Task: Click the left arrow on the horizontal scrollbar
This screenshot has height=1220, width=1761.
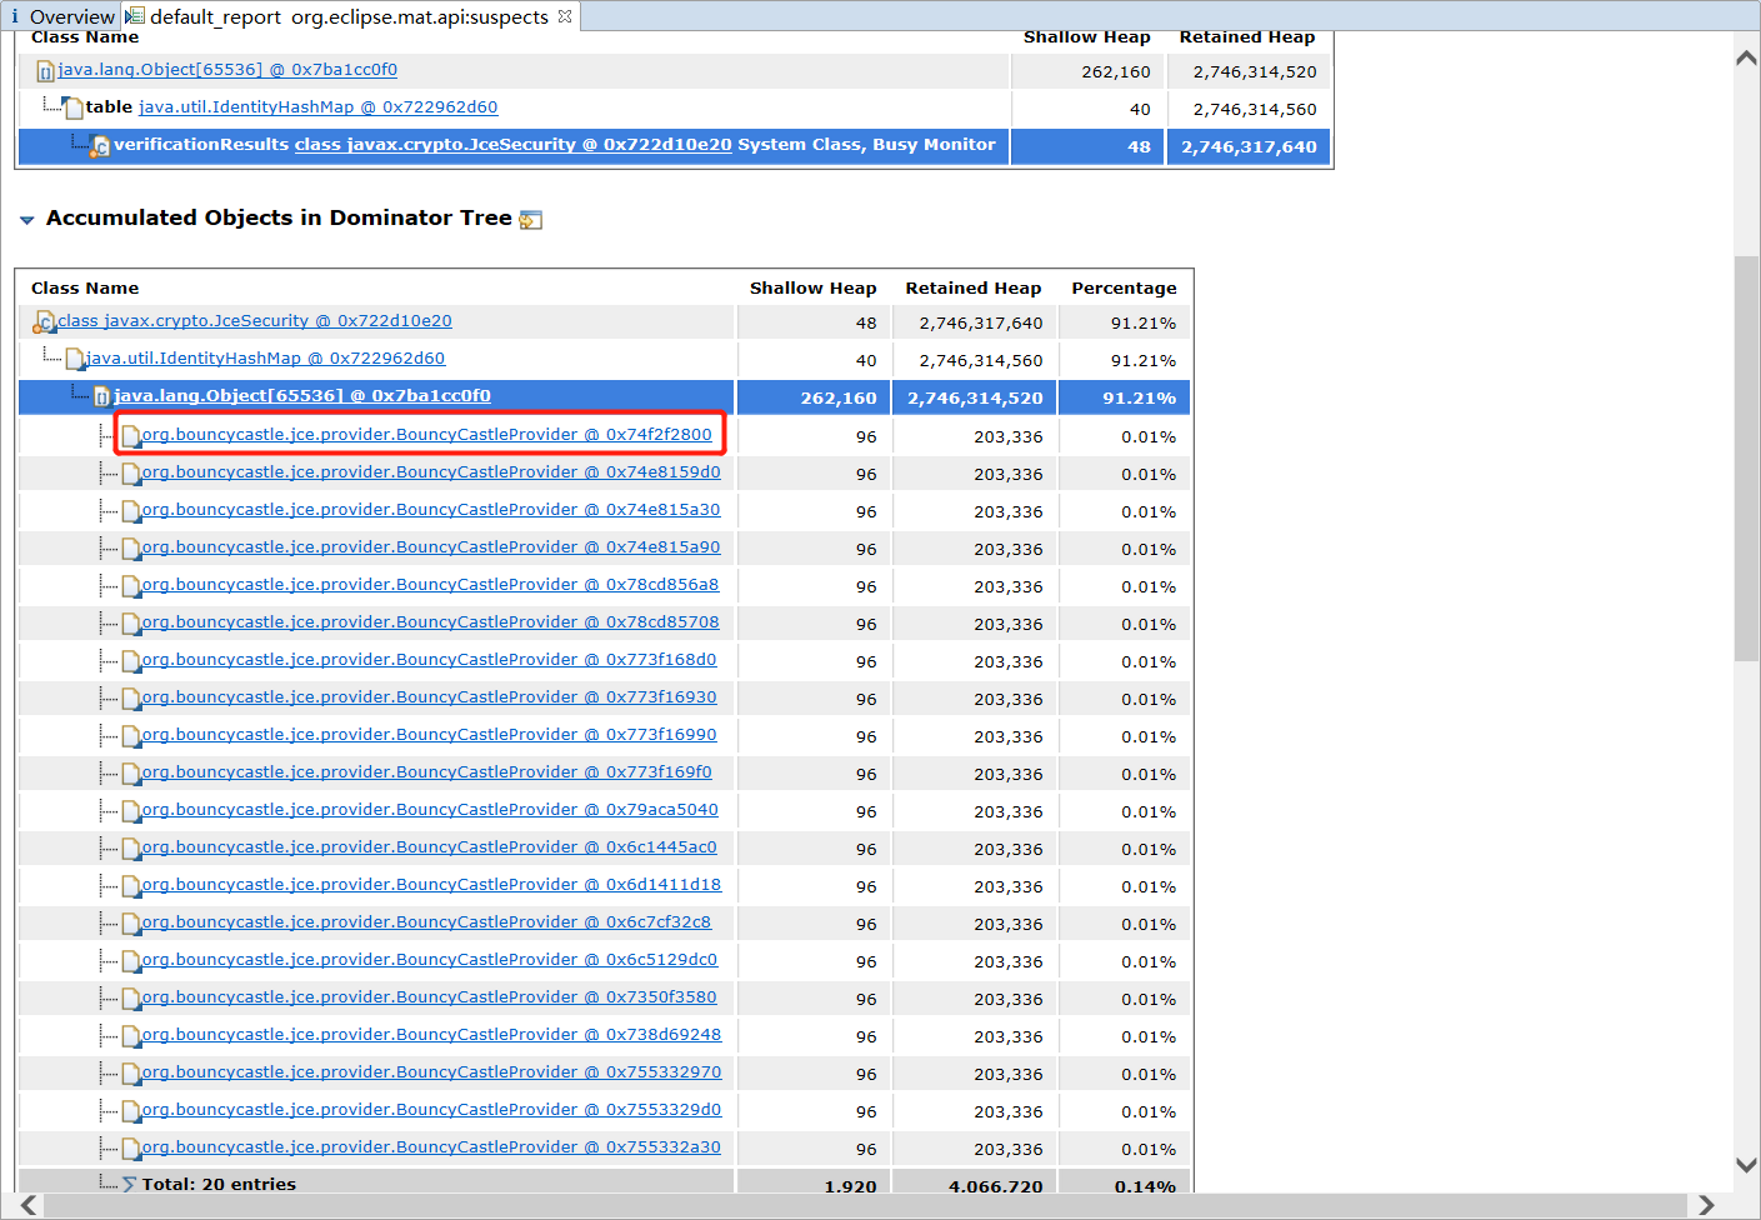Action: pyautogui.click(x=28, y=1205)
